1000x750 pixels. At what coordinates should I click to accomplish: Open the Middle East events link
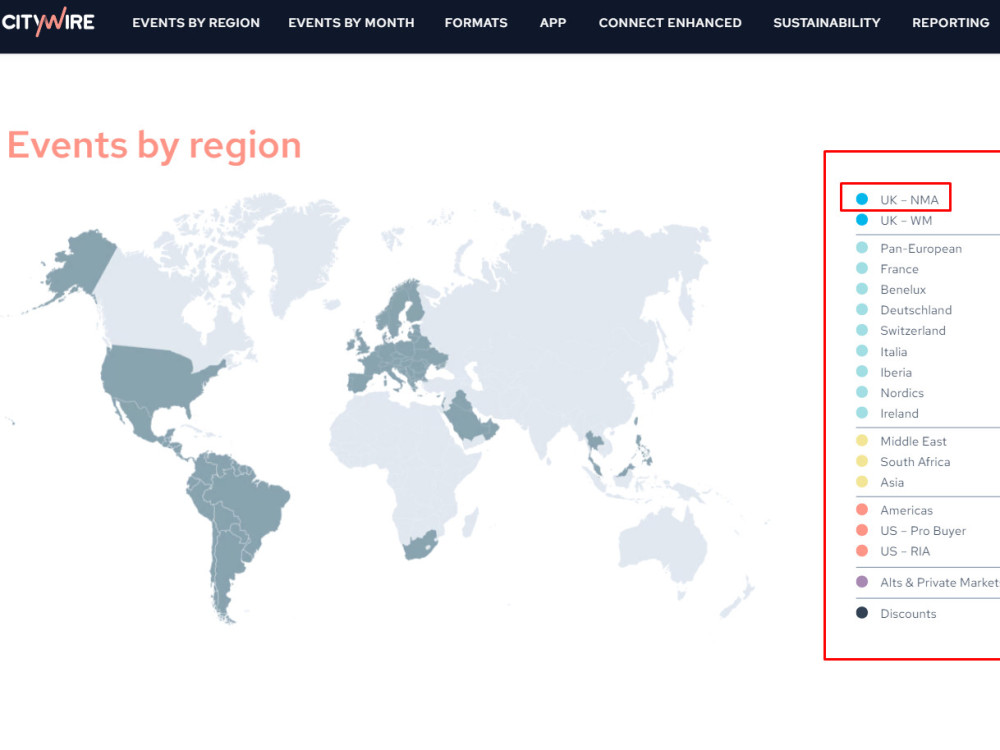point(913,441)
